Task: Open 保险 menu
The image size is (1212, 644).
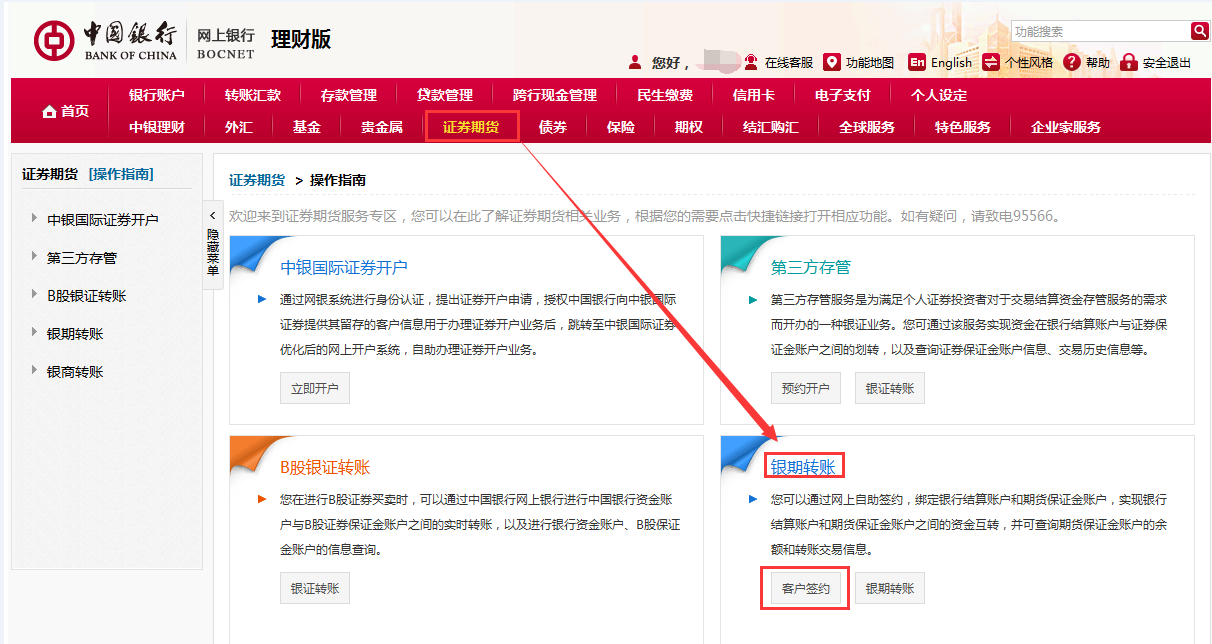Action: point(621,127)
